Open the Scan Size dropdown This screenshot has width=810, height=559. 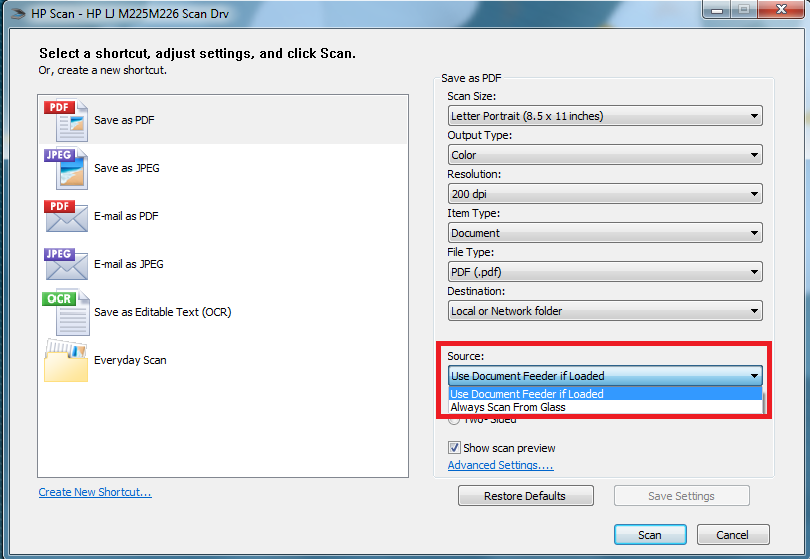[x=605, y=116]
